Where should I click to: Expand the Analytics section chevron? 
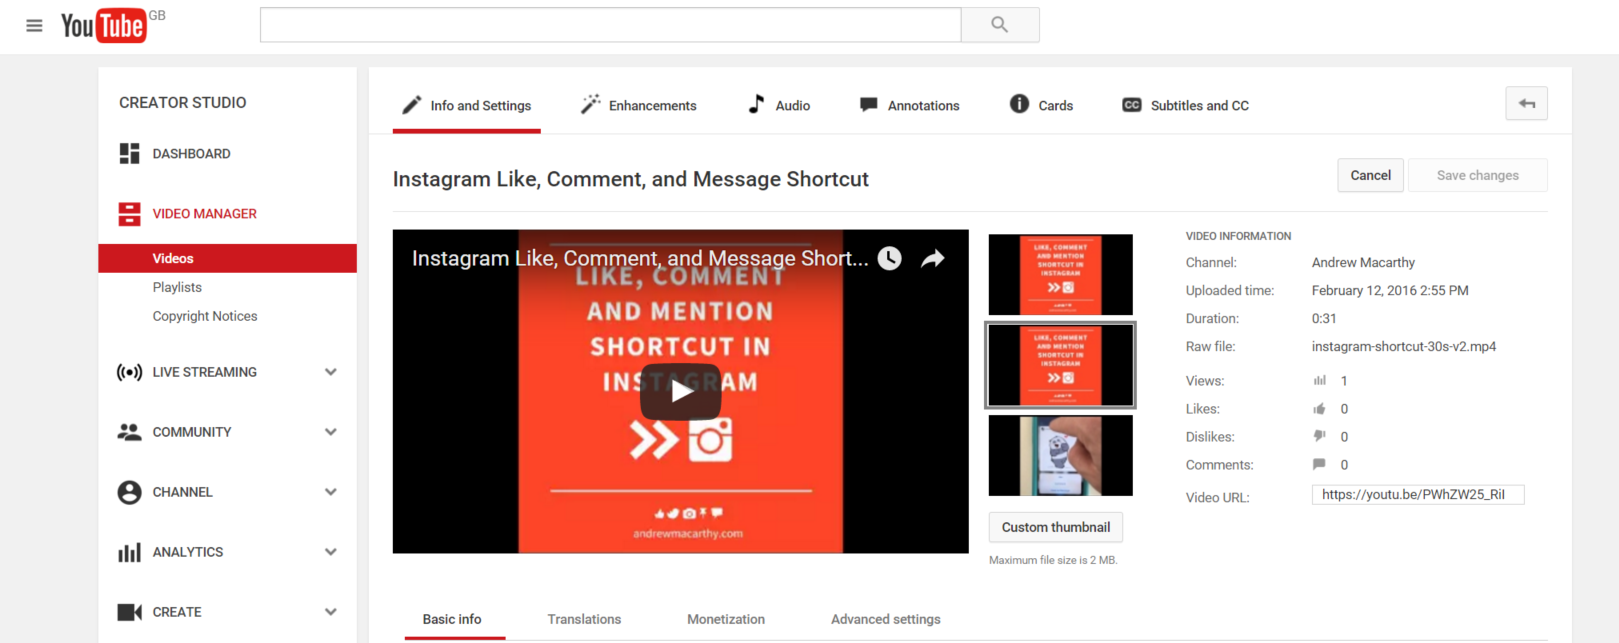click(330, 552)
